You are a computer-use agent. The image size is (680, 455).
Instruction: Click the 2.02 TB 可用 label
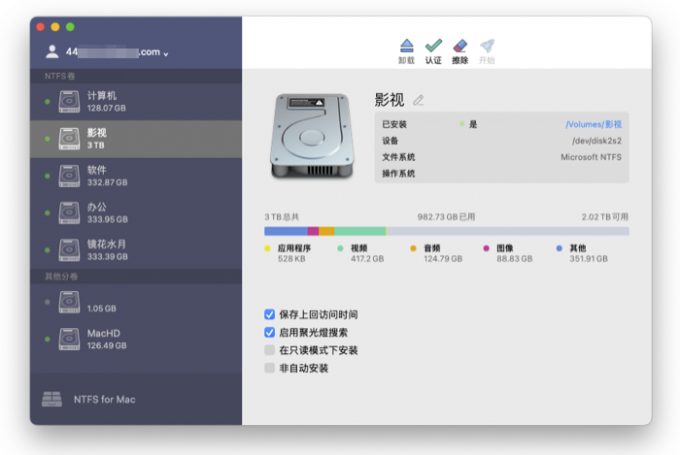[x=605, y=217]
